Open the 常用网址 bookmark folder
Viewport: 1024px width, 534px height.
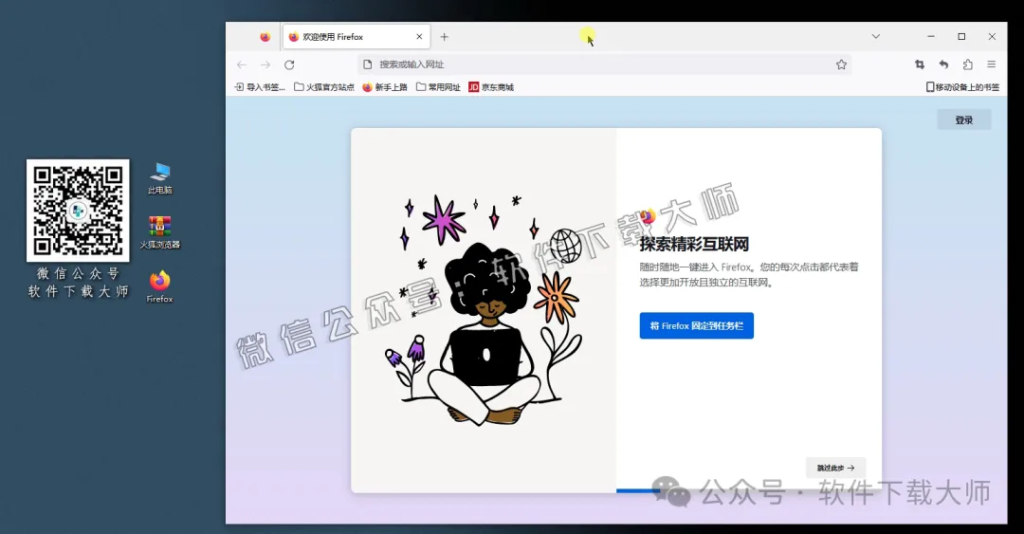point(438,87)
